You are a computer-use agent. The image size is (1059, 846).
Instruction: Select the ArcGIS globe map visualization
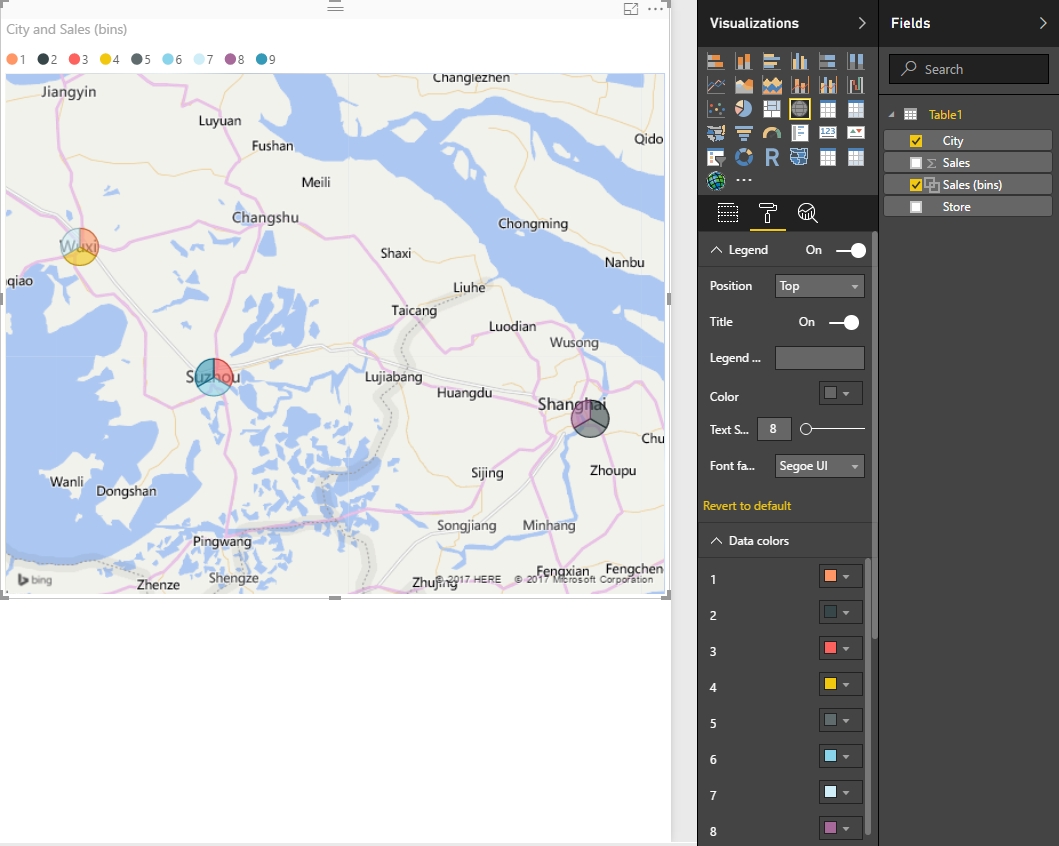point(715,181)
